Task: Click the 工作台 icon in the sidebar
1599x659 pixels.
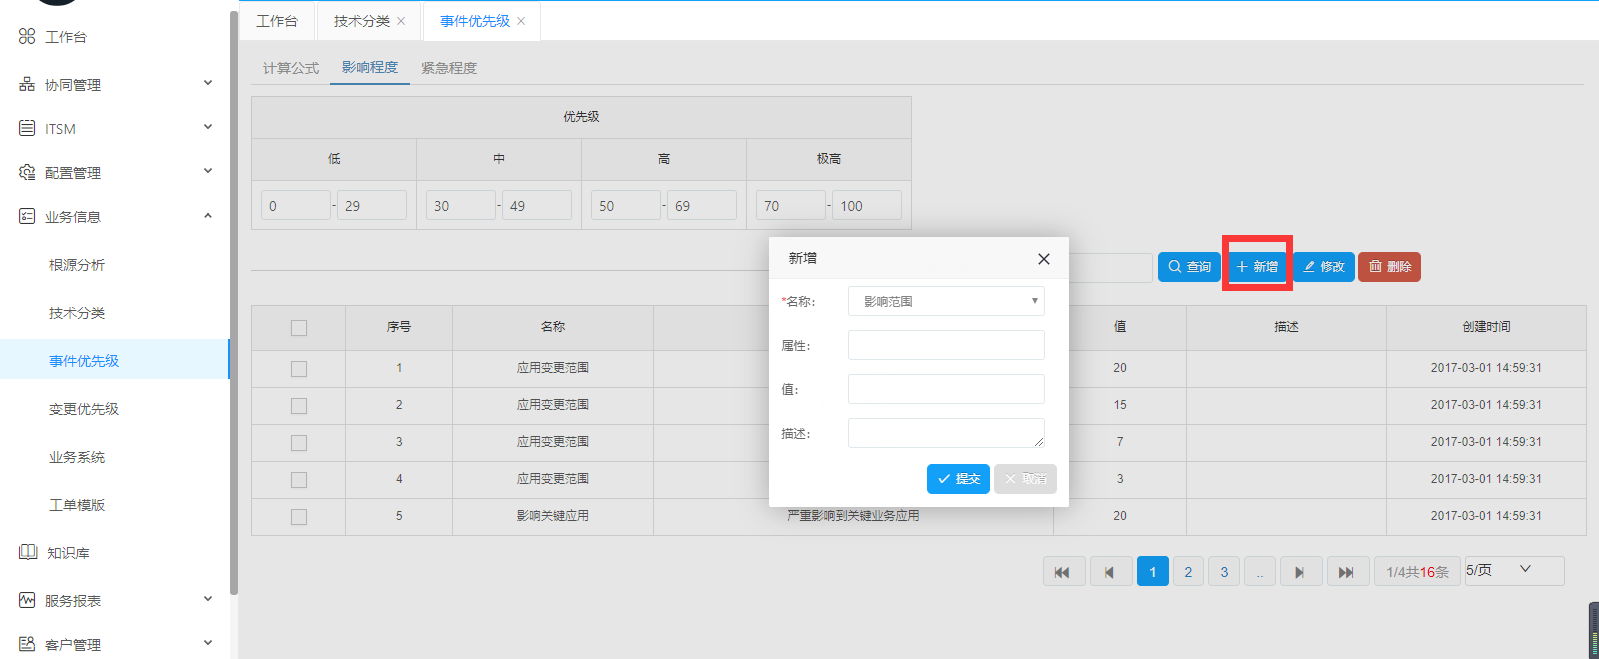Action: [x=27, y=36]
